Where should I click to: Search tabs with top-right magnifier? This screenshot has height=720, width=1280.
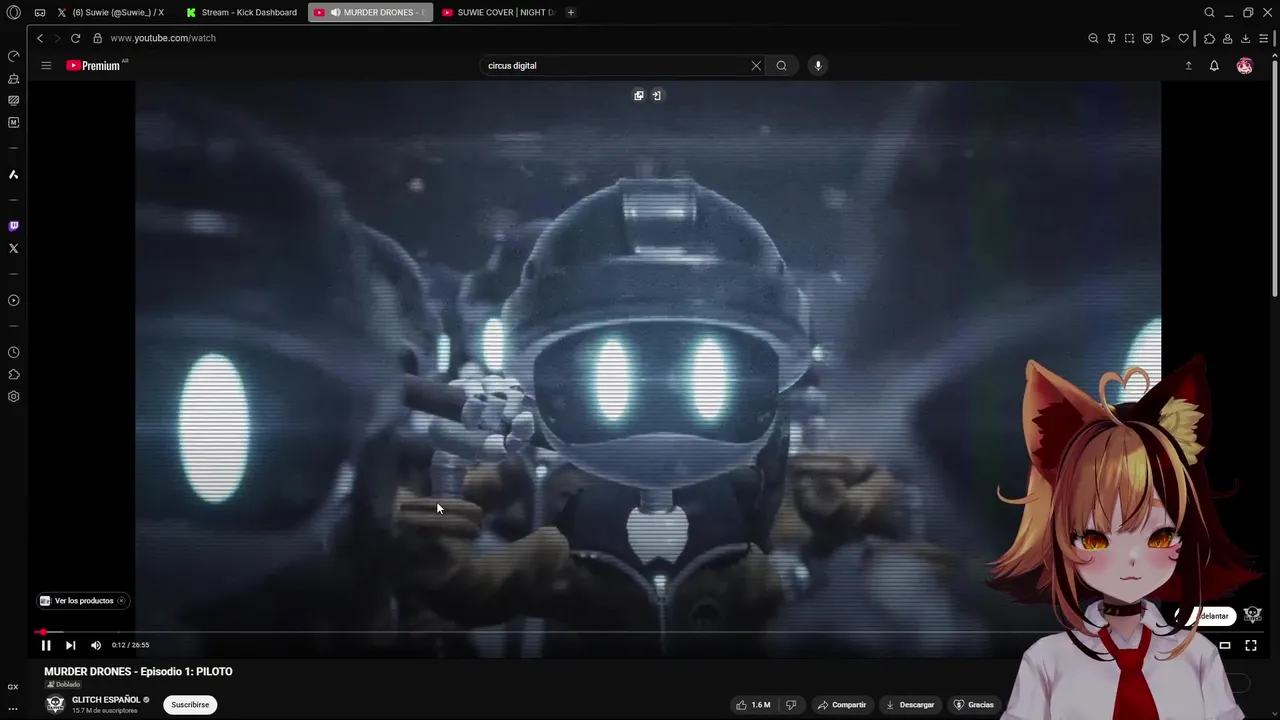(x=1209, y=12)
